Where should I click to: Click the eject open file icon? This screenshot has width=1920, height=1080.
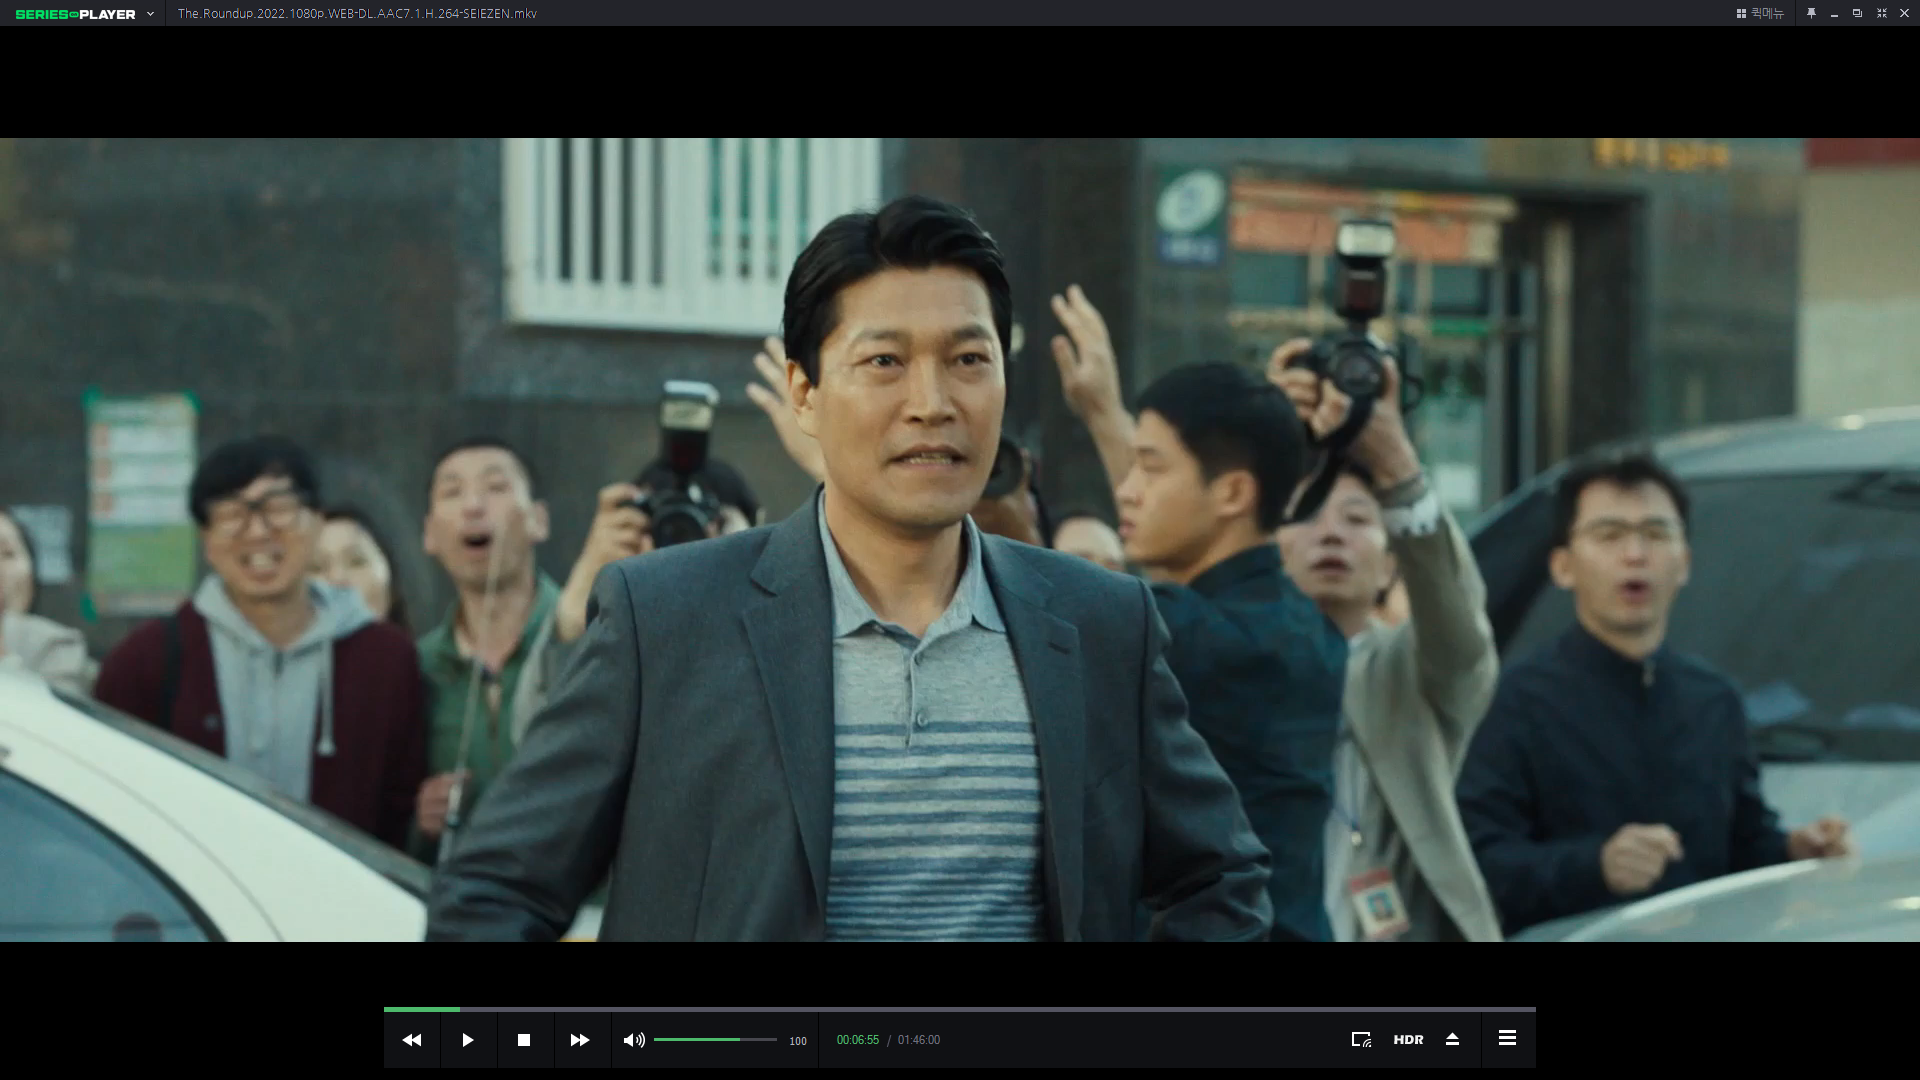tap(1452, 1040)
